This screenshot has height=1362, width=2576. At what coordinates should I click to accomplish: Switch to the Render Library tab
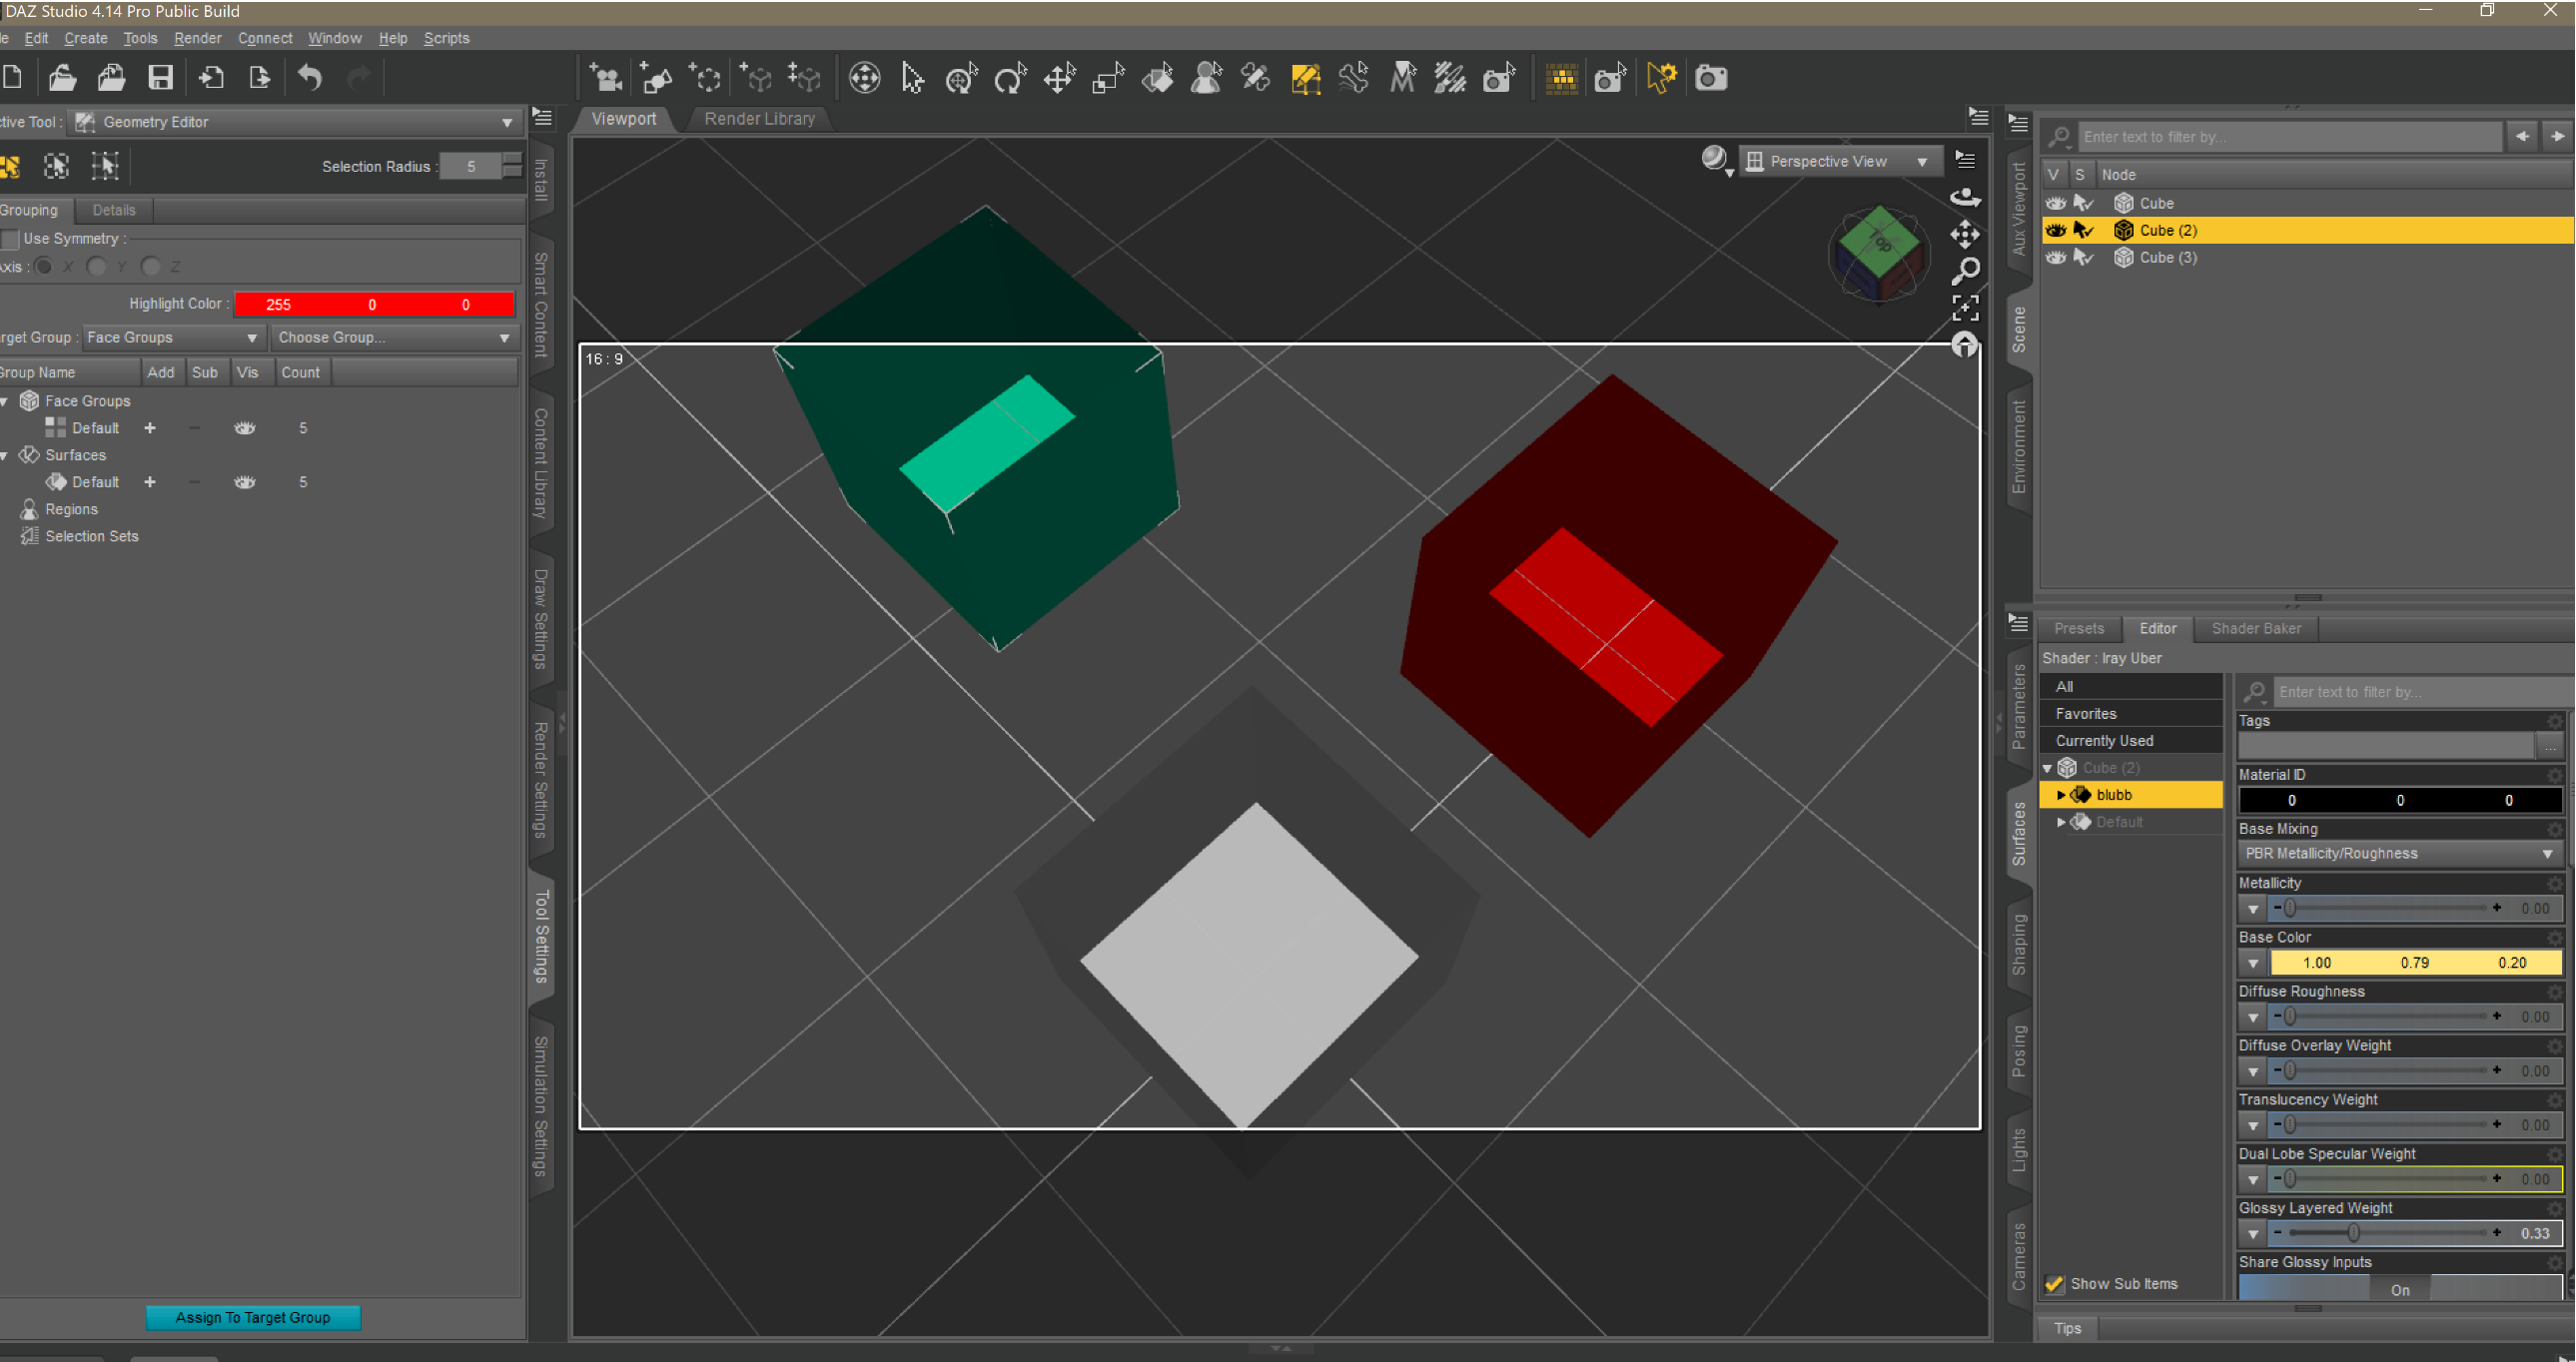tap(759, 118)
